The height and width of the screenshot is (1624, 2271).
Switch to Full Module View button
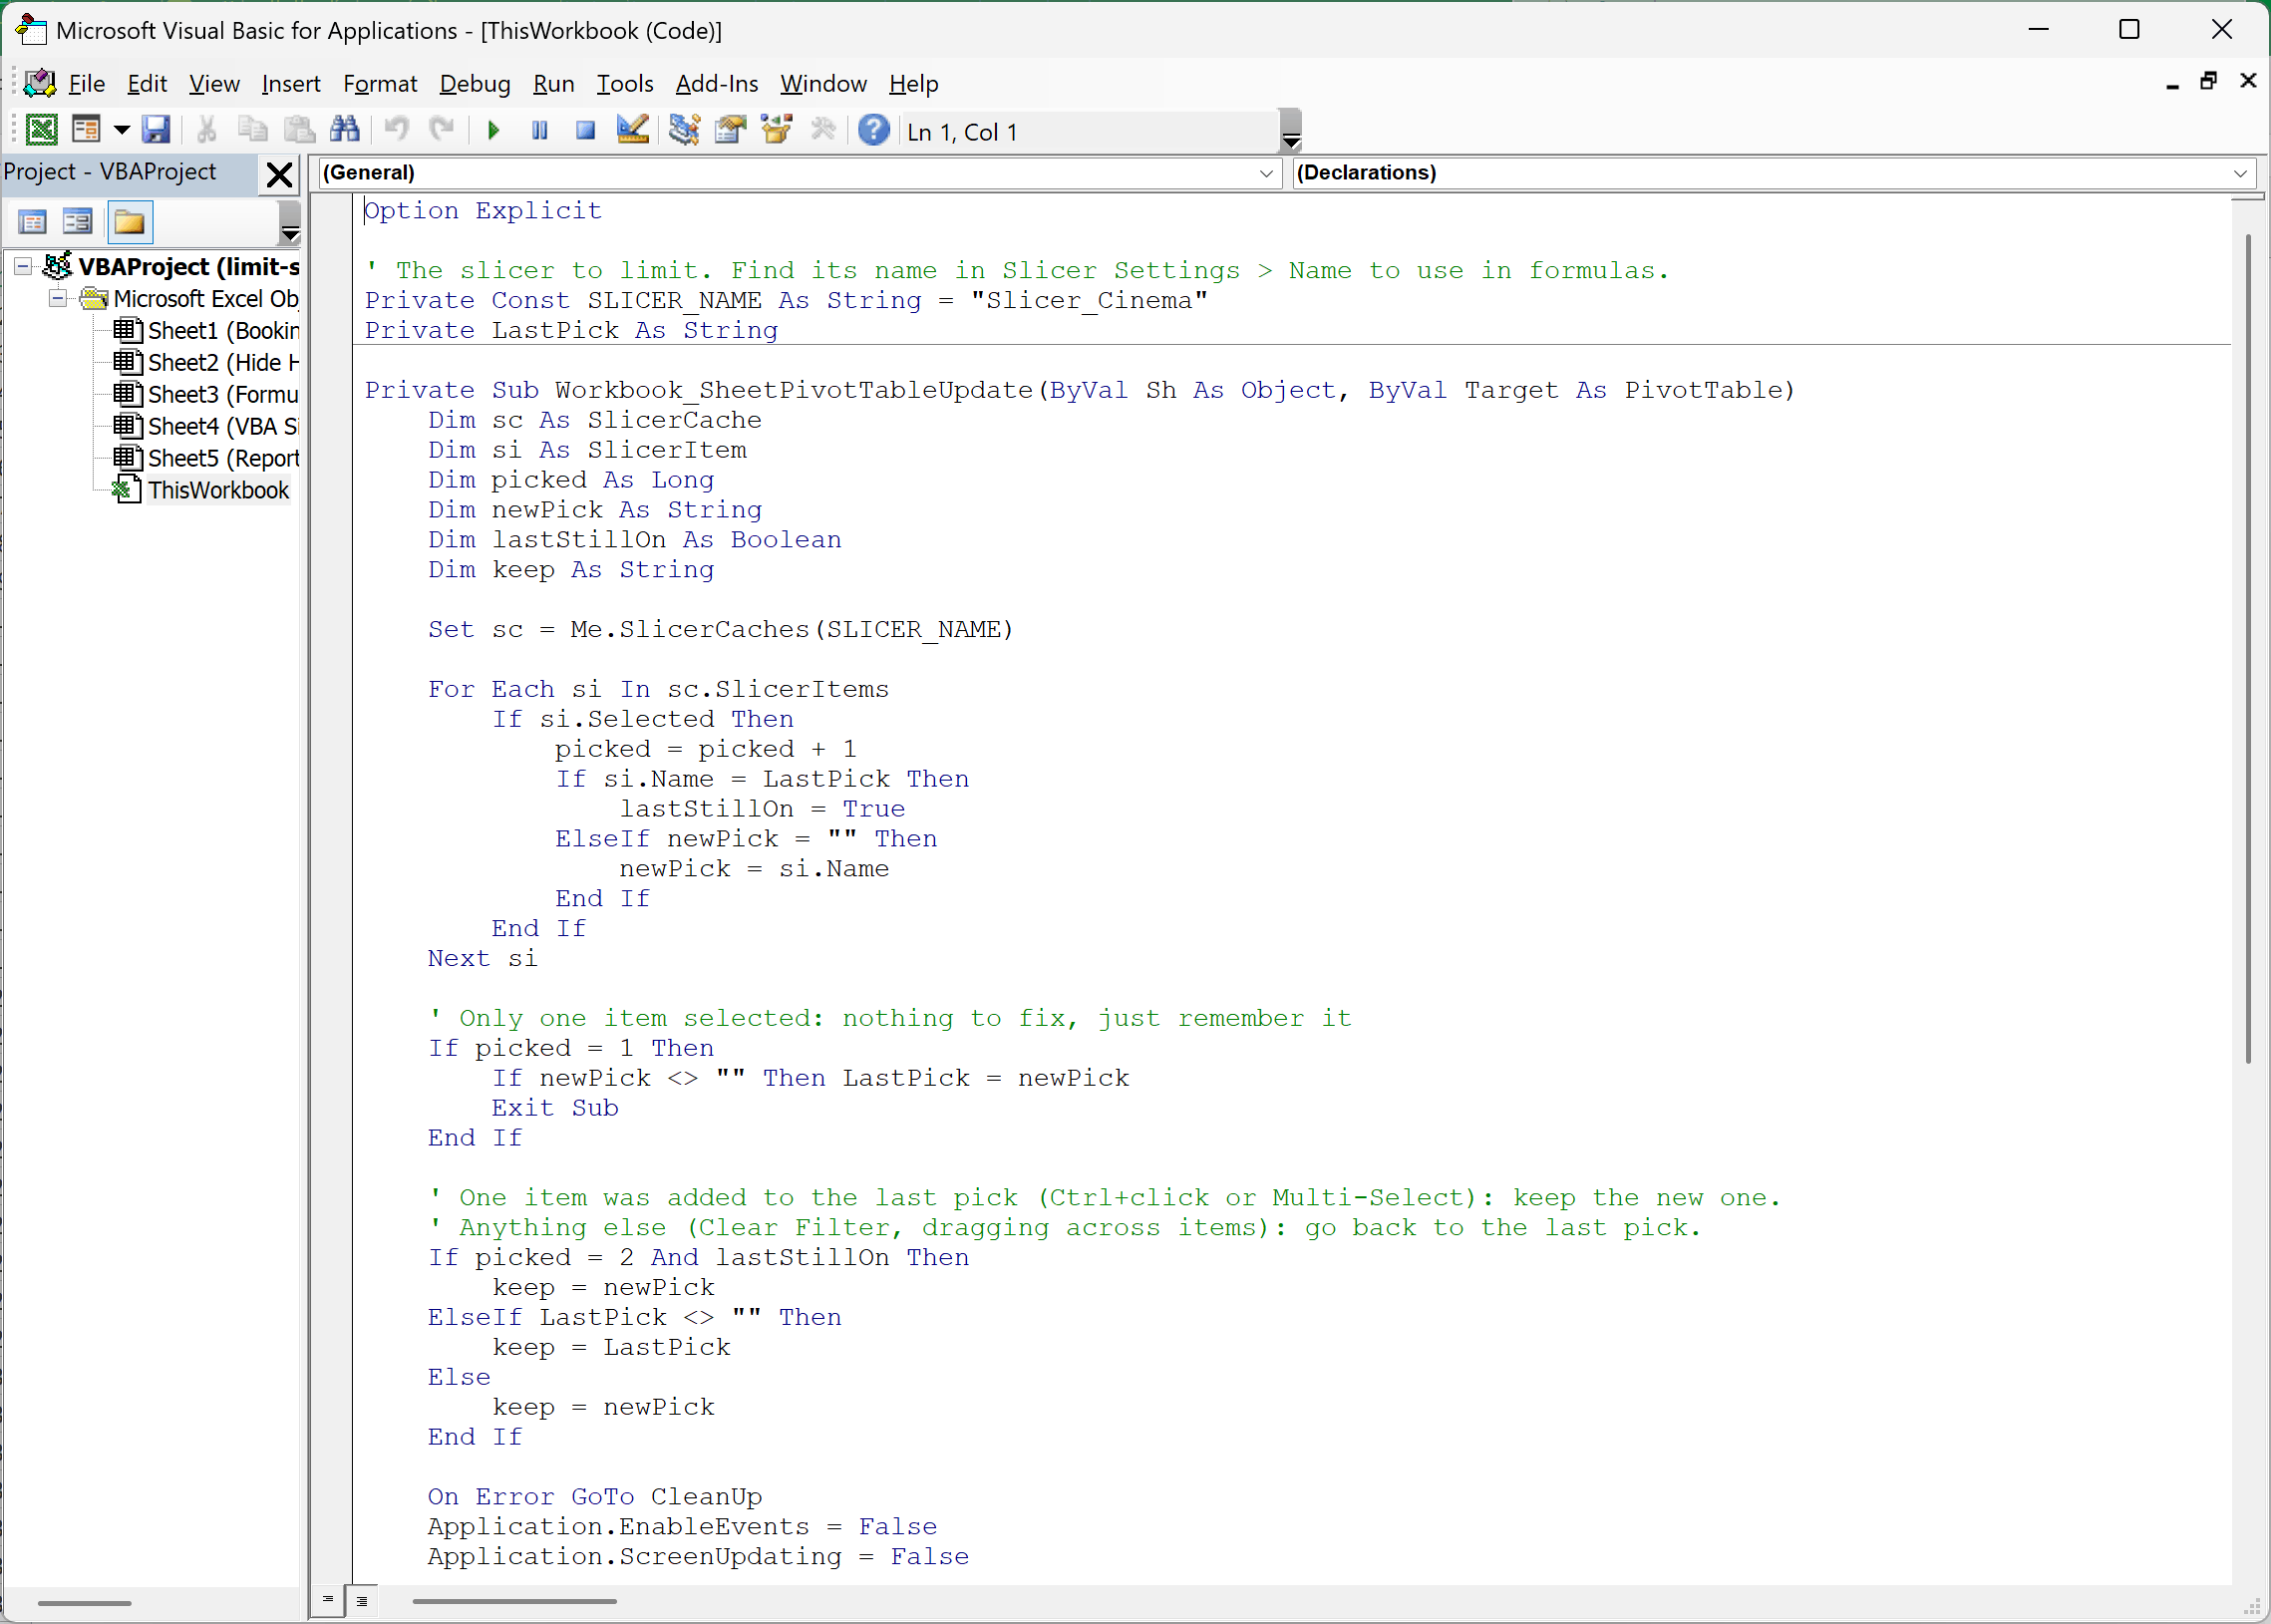[x=362, y=1600]
